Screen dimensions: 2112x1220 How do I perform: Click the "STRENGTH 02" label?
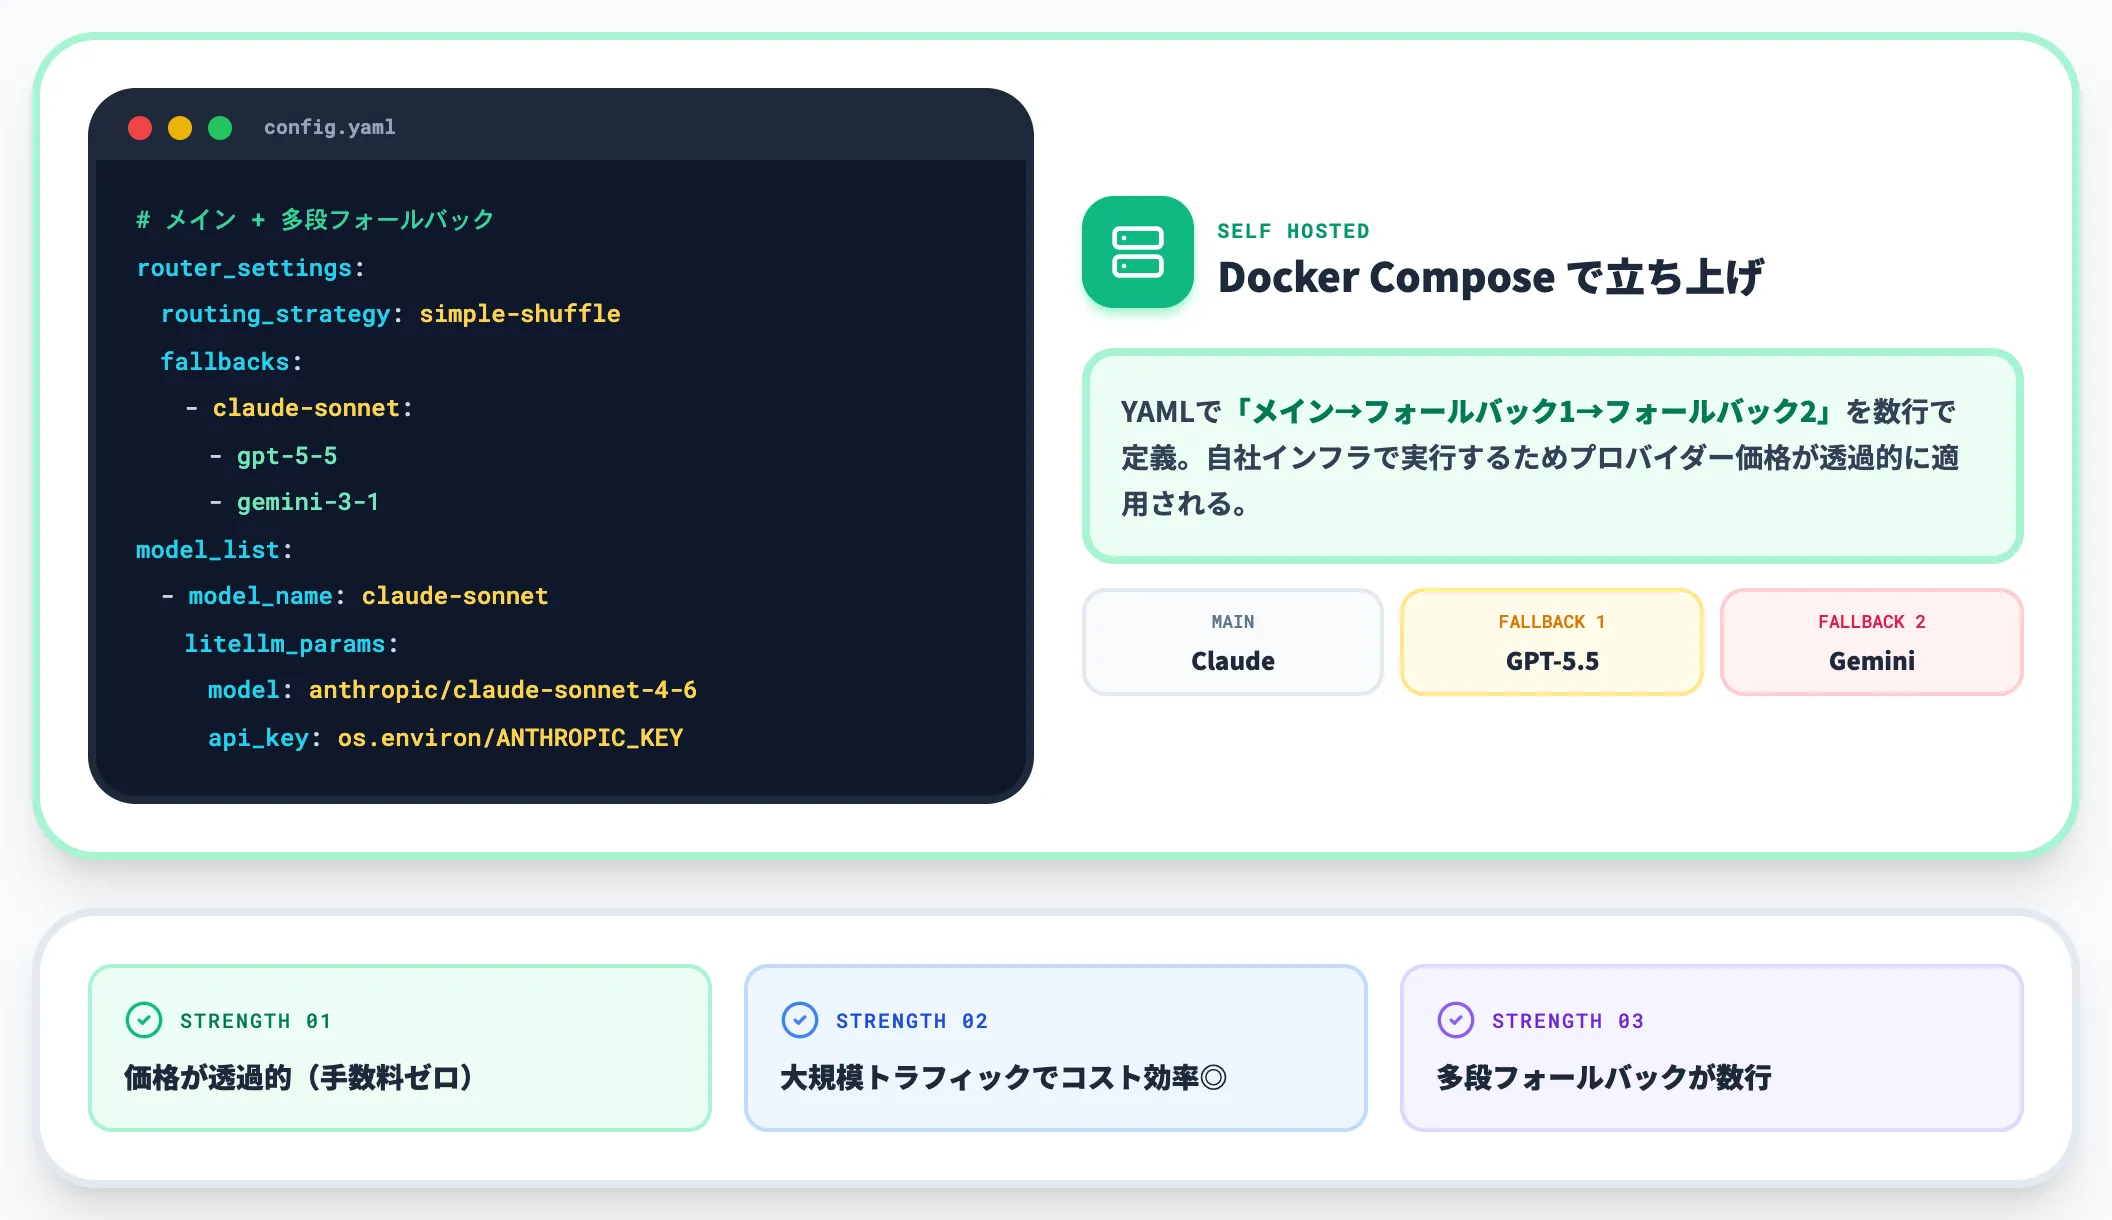tap(912, 1021)
